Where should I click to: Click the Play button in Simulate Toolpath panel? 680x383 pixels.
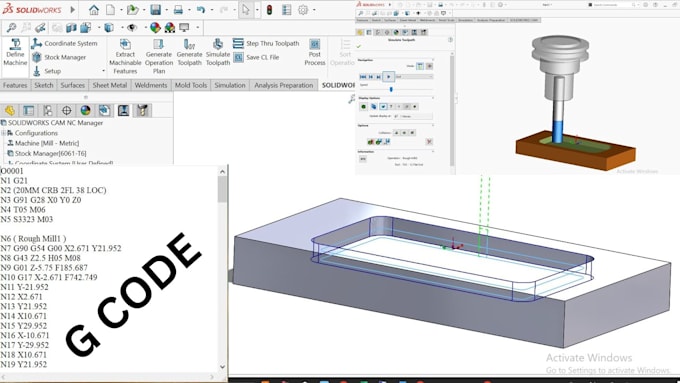[388, 76]
